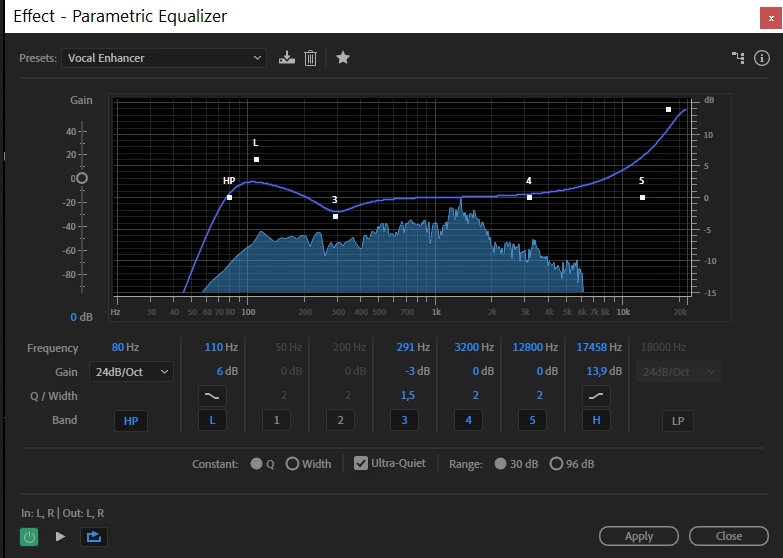Click control point 5 on the graph

tap(642, 197)
